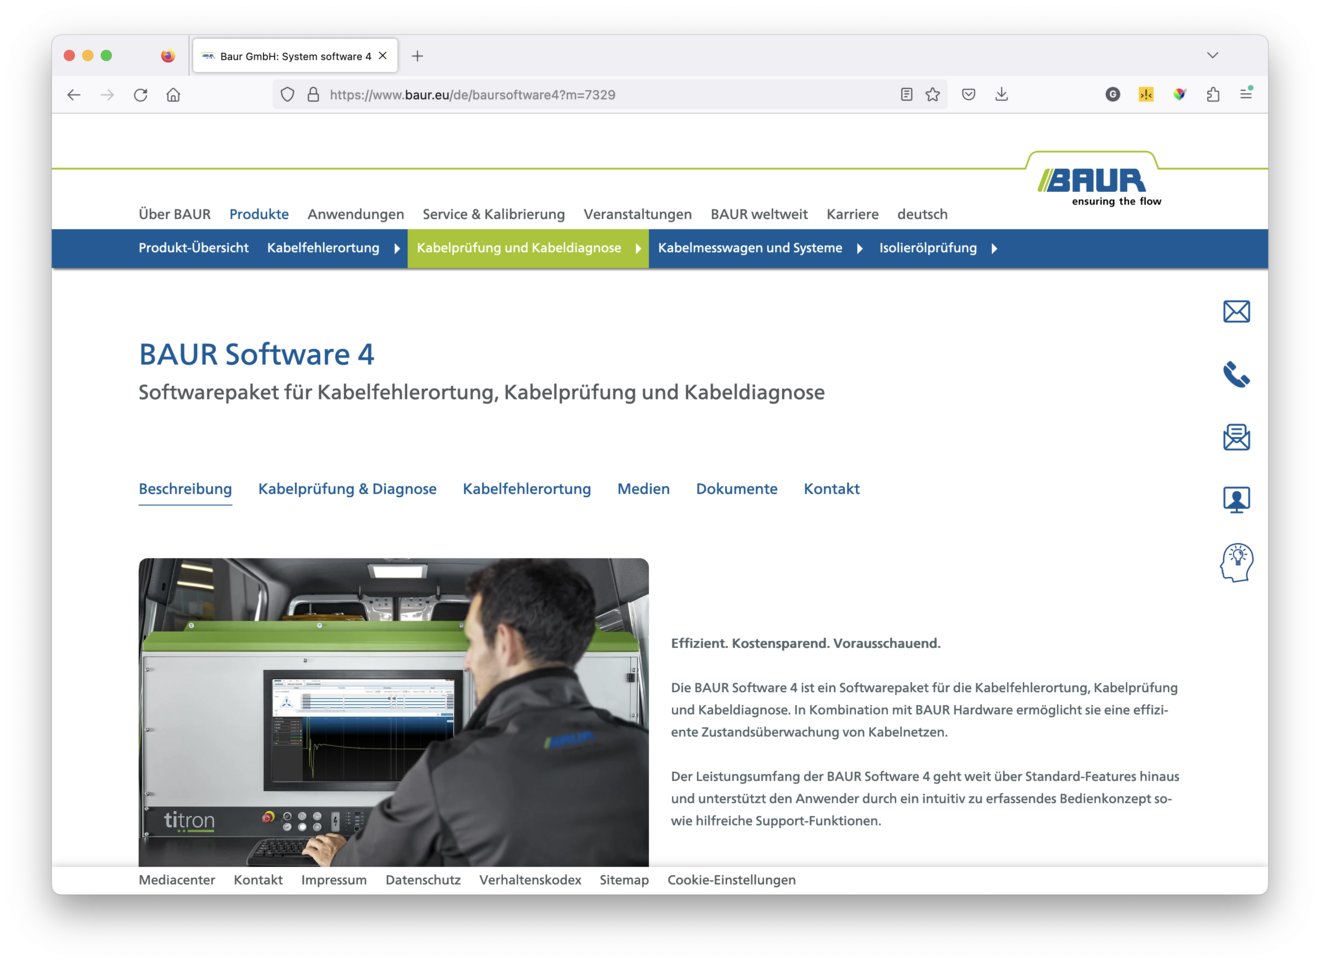This screenshot has width=1320, height=963.
Task: Click the Grammarly G extension icon
Action: 1113,95
